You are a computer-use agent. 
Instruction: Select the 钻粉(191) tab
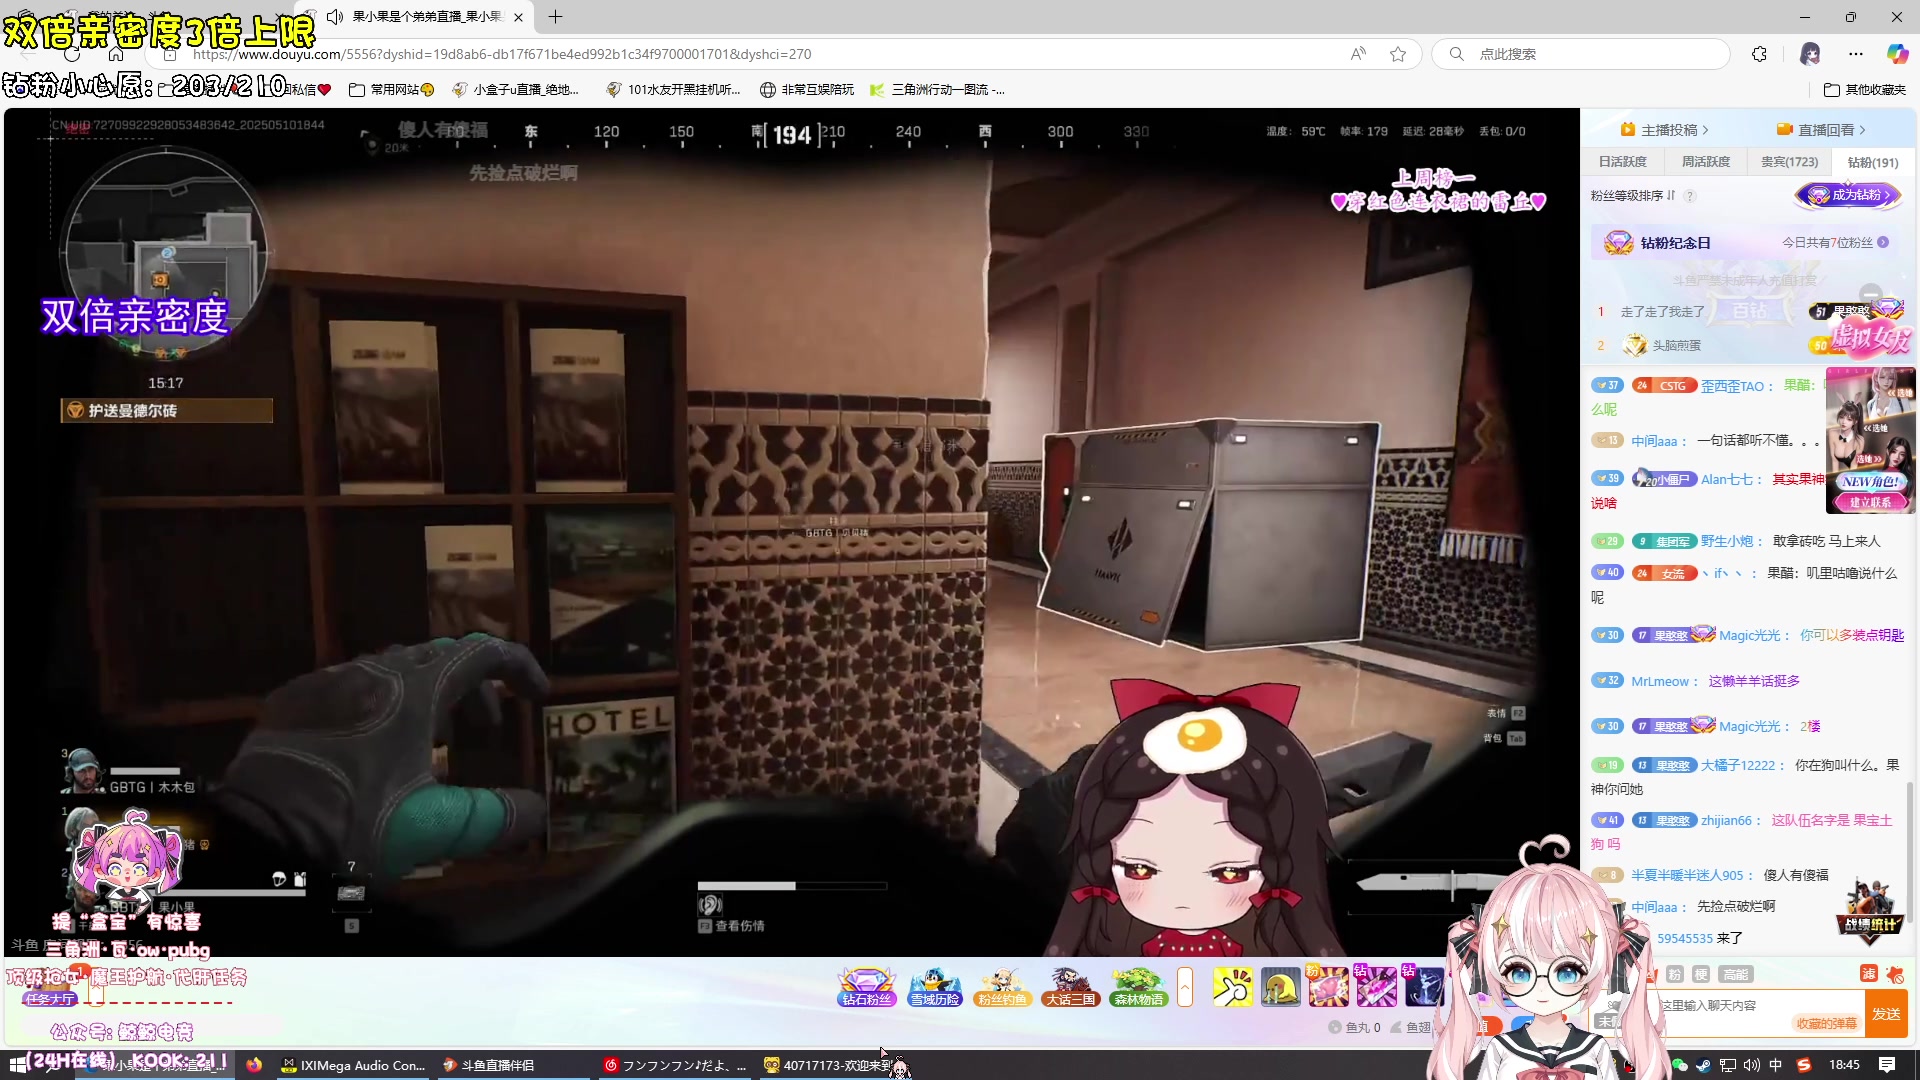pyautogui.click(x=1873, y=162)
